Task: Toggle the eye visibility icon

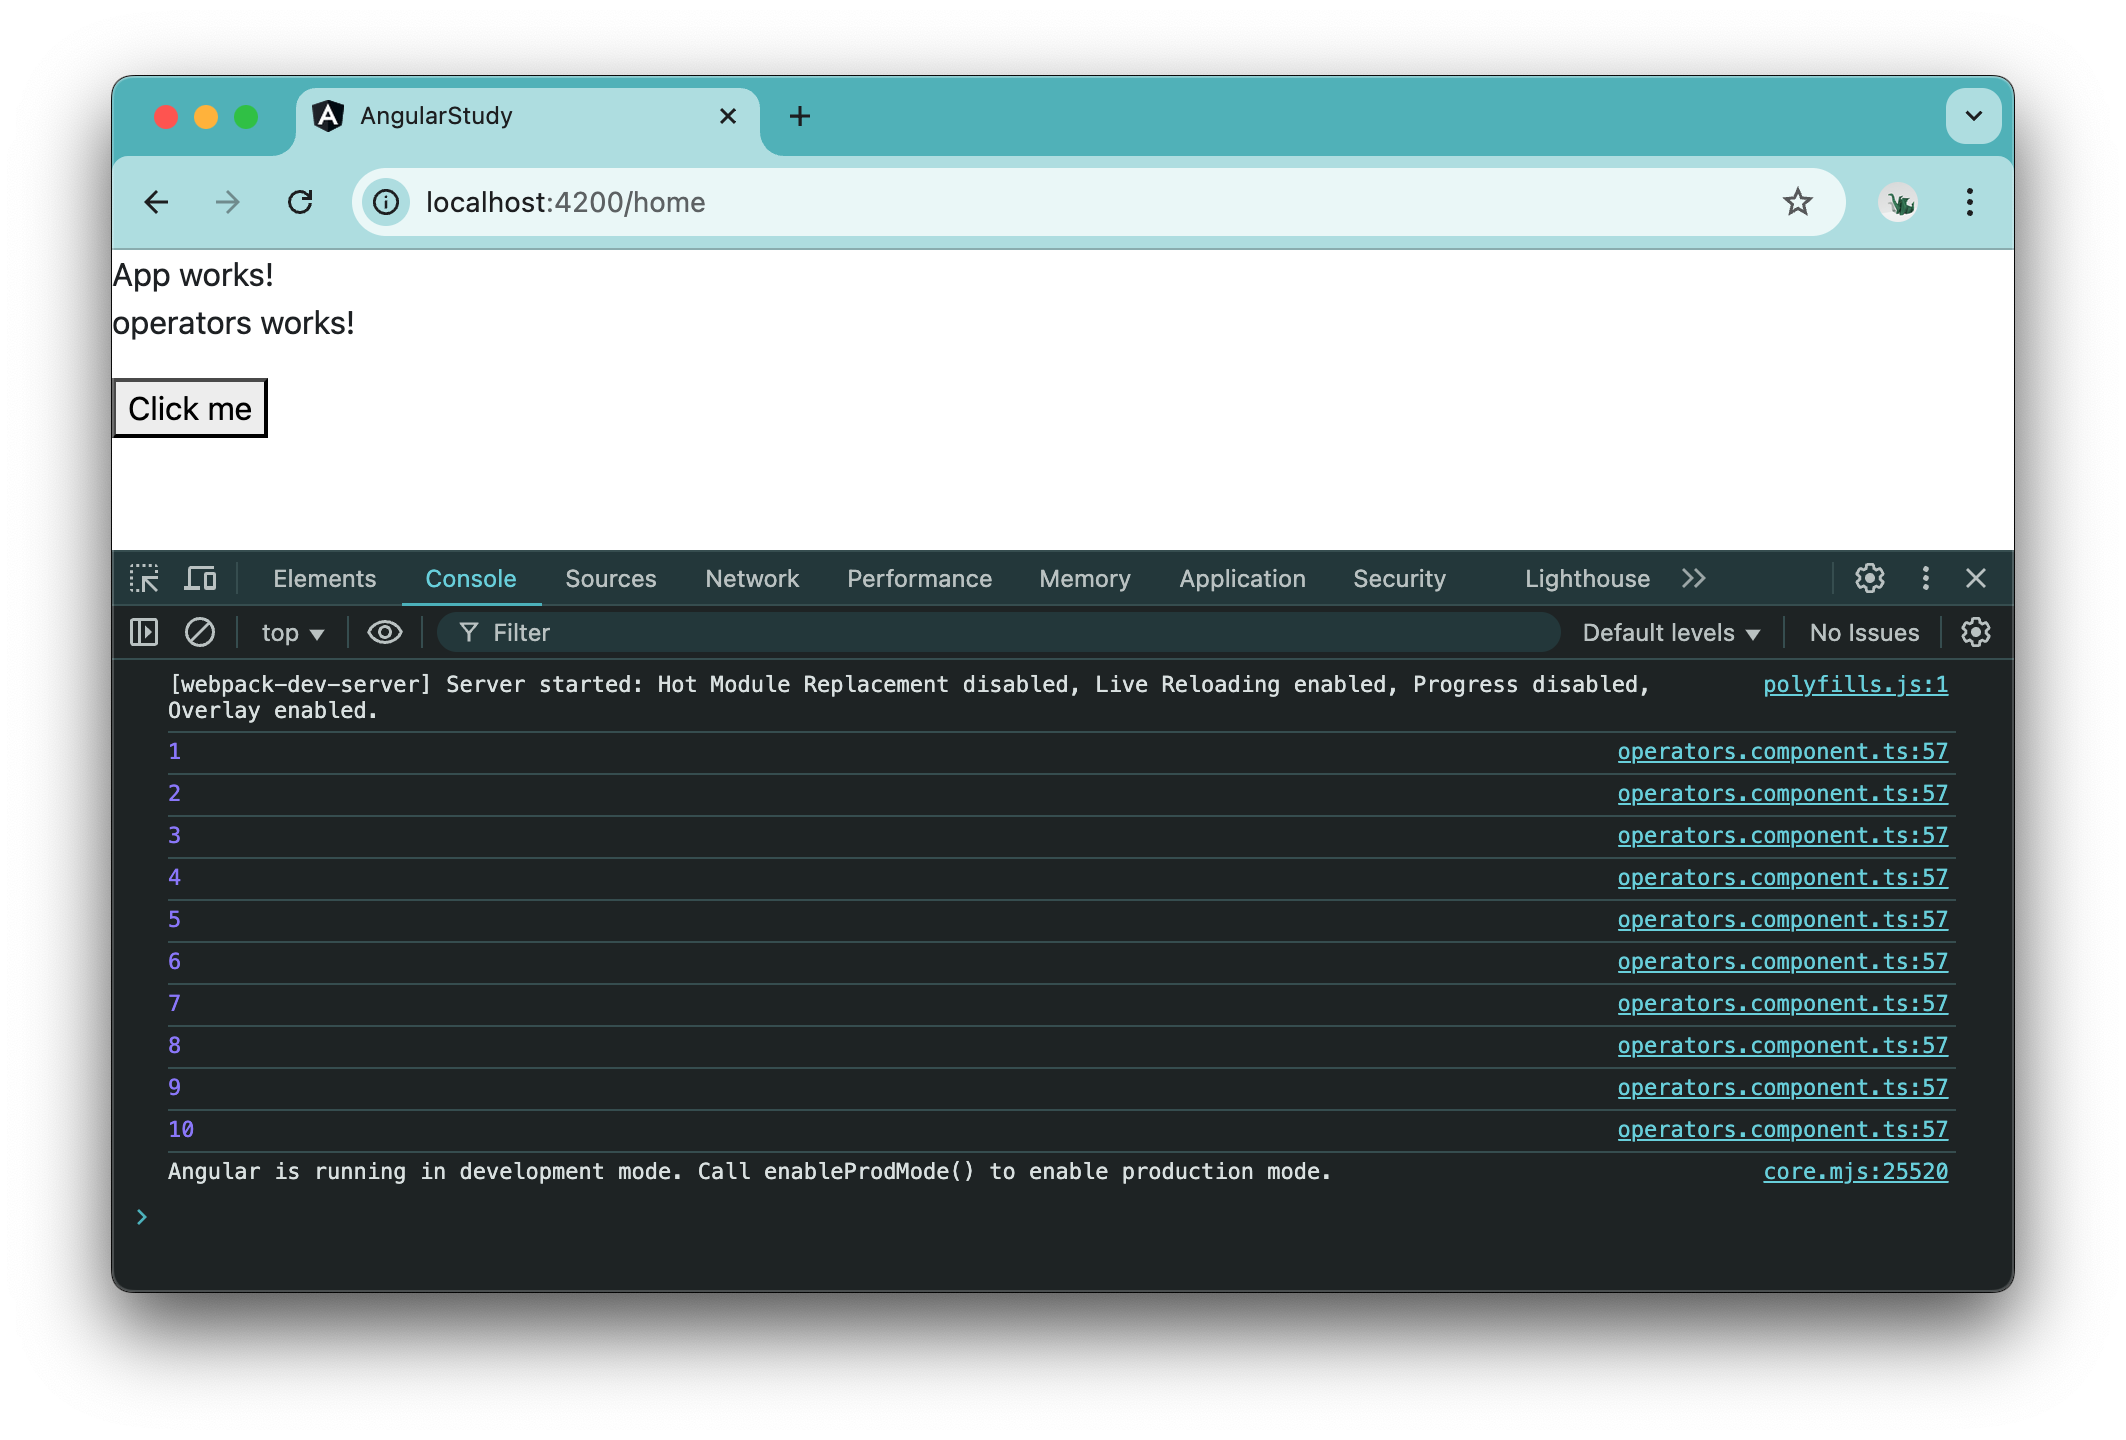Action: [x=384, y=632]
